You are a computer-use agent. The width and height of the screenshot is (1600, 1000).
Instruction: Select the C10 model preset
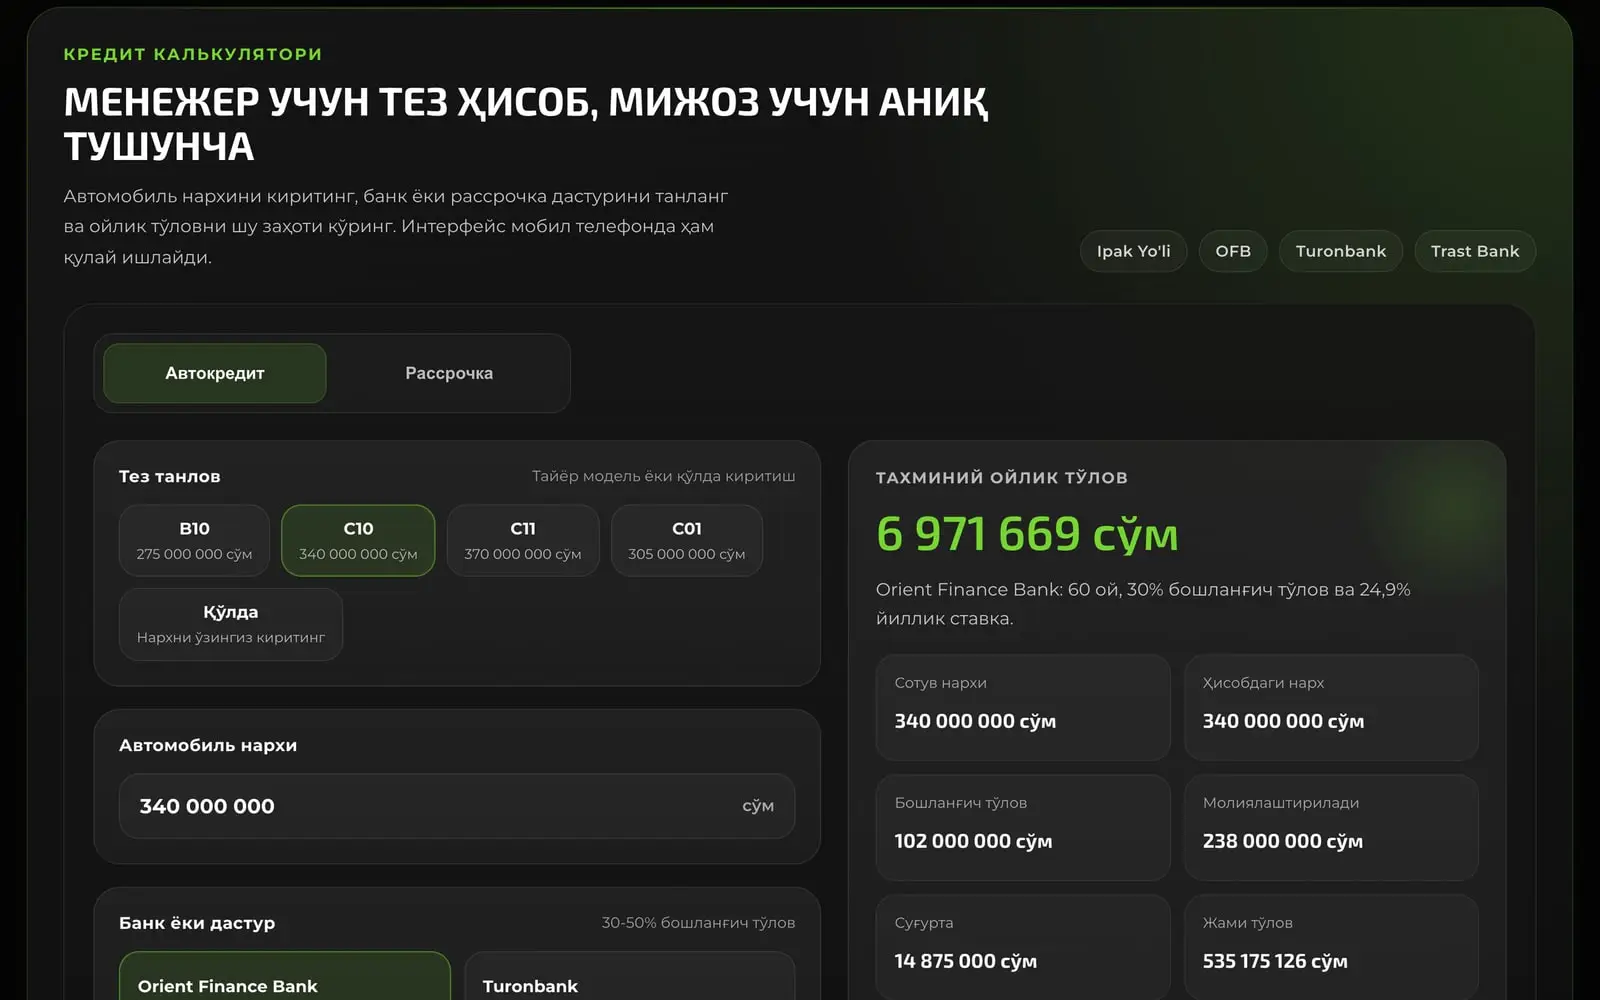(x=358, y=541)
